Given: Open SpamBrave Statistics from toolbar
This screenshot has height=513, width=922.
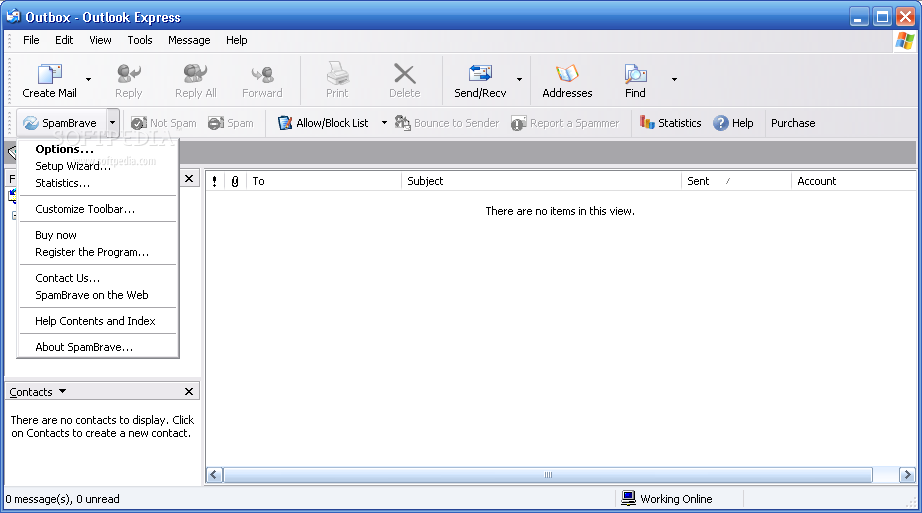Looking at the screenshot, I should pos(670,123).
